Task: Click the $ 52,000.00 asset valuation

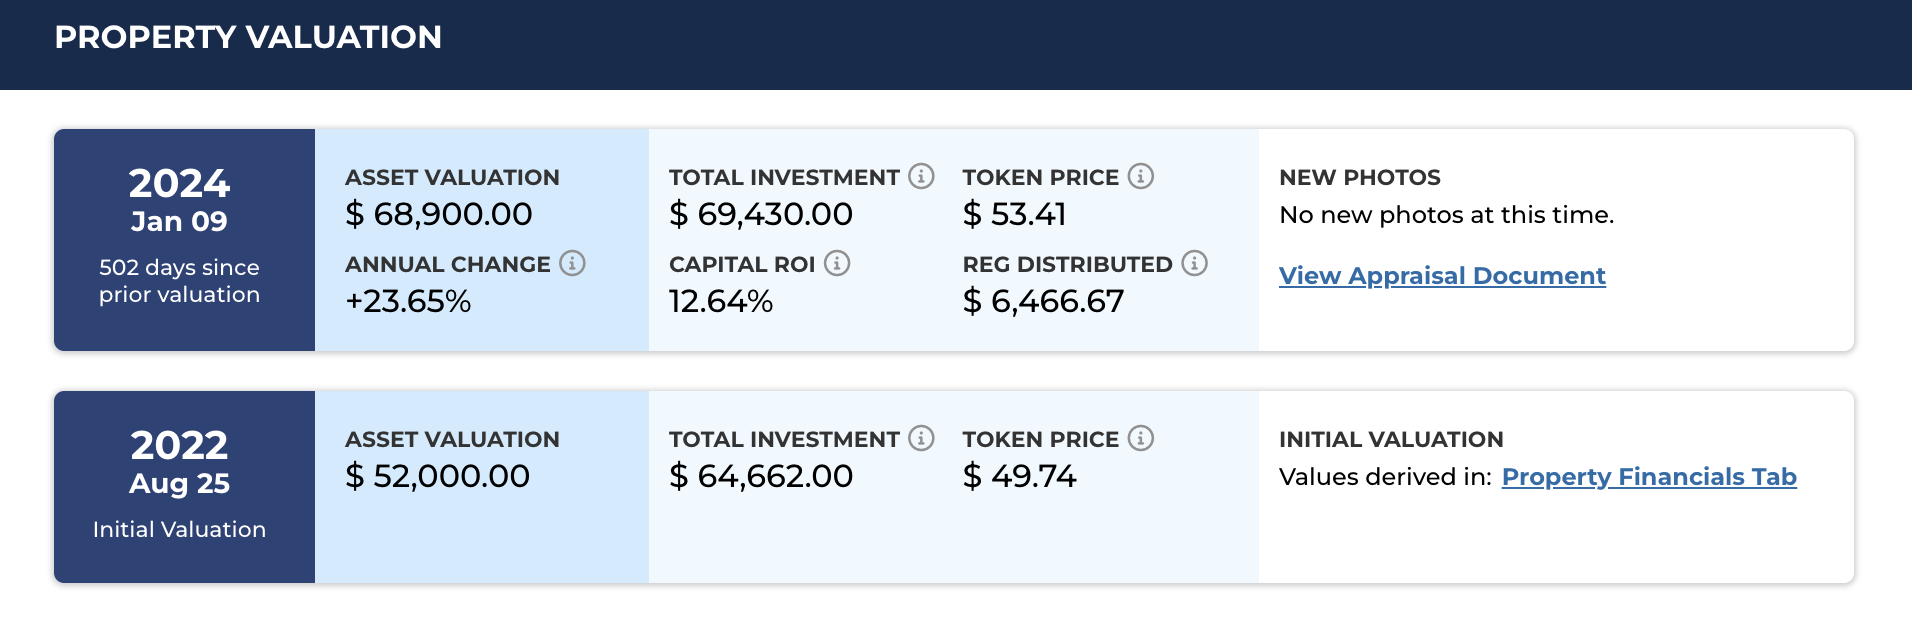Action: 438,476
